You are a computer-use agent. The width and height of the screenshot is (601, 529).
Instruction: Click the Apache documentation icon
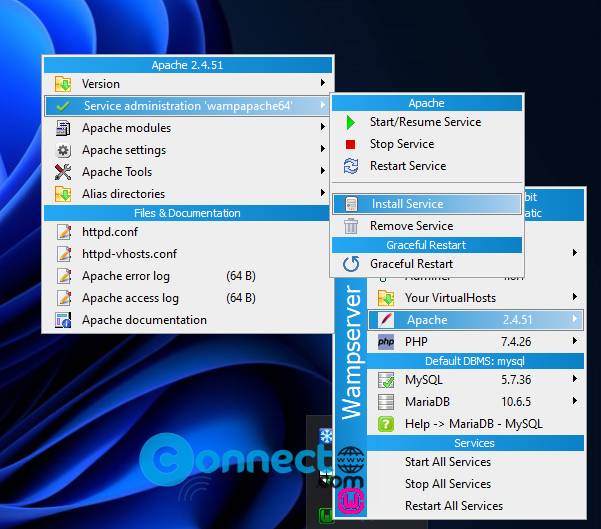[x=63, y=320]
